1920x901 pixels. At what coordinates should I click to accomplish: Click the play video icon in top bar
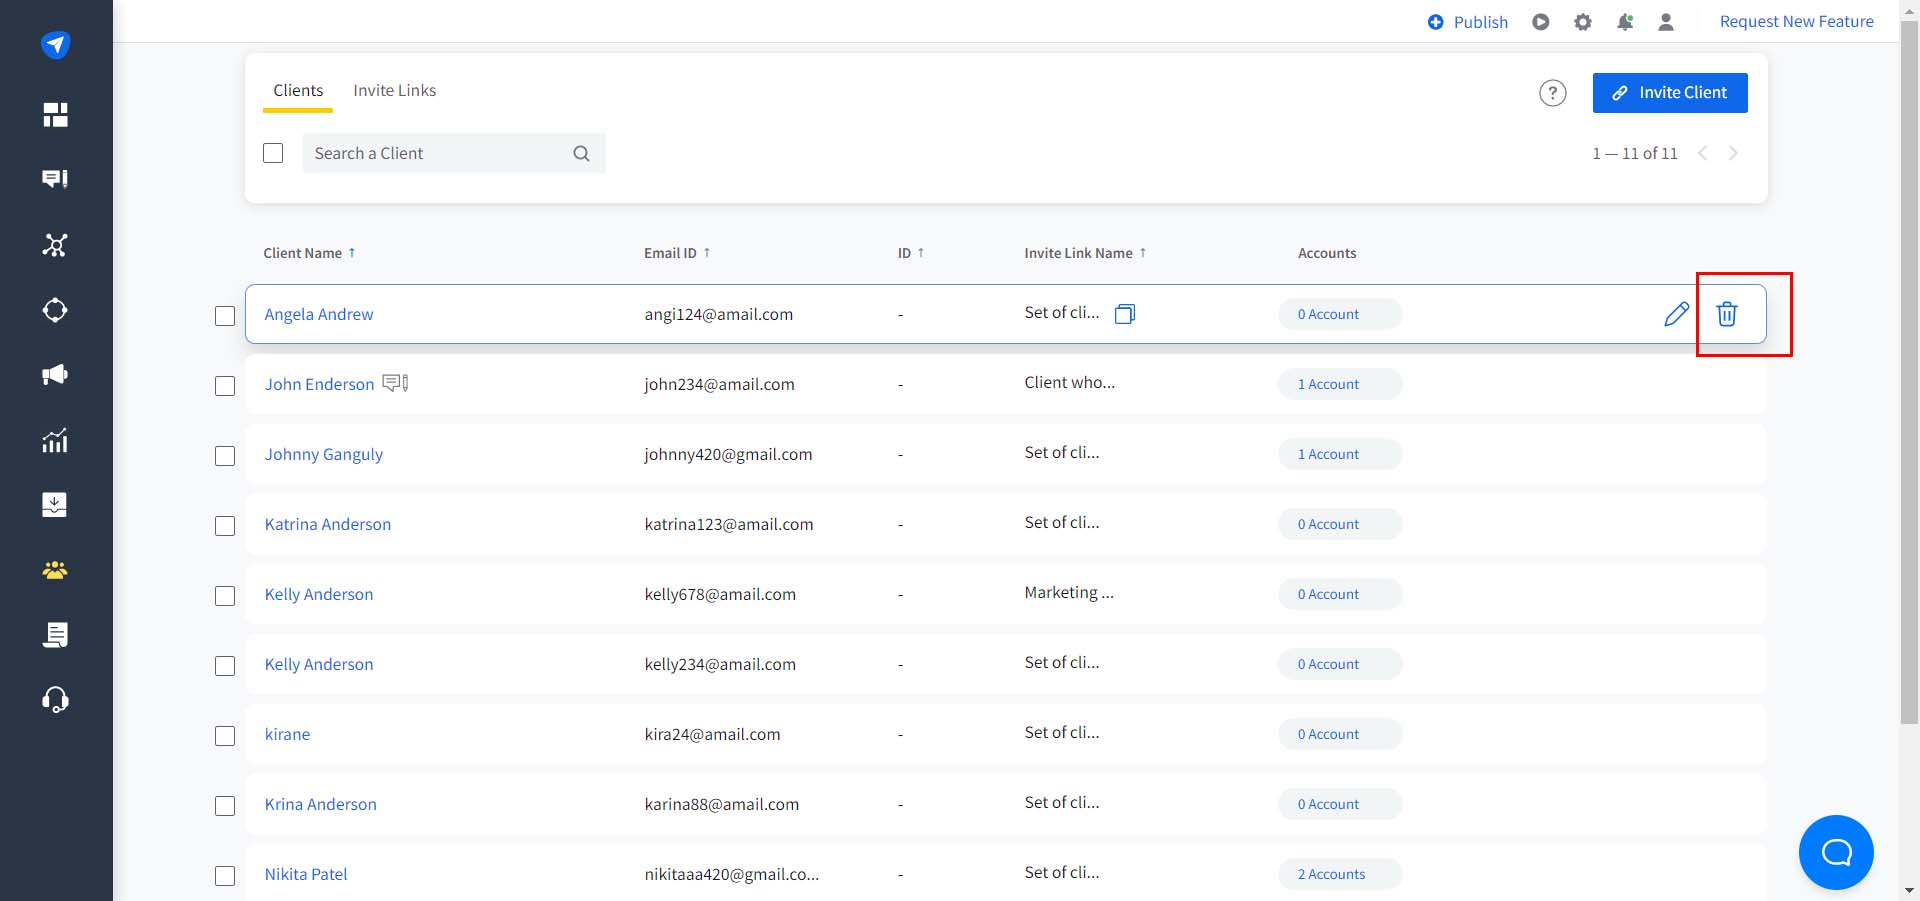tap(1541, 22)
